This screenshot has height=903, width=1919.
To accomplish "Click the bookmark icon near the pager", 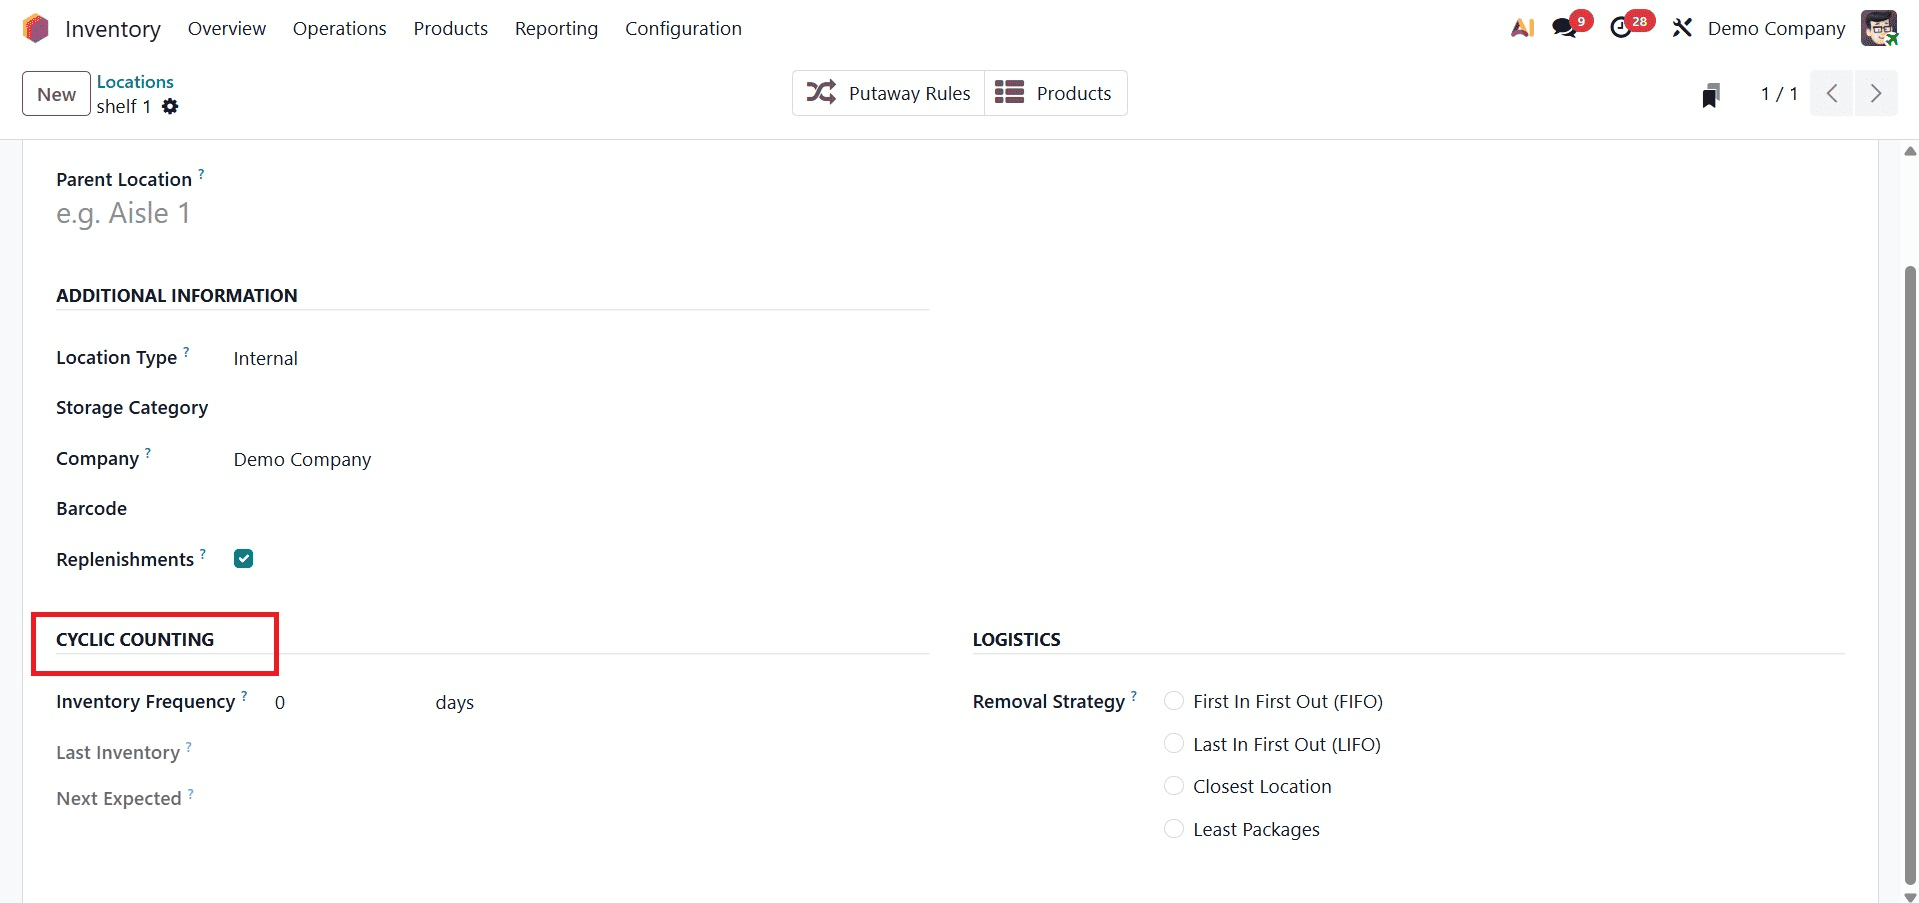I will click(x=1711, y=93).
